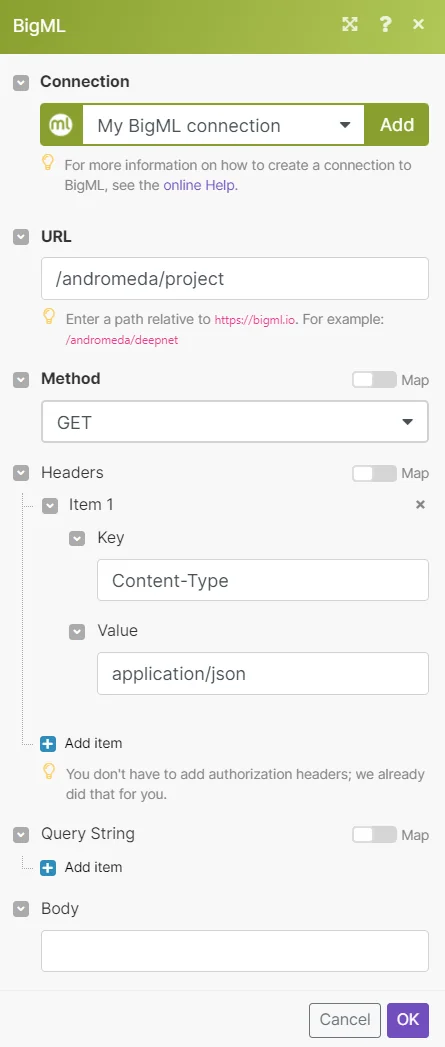
Task: Click the plus icon under Headers
Action: coord(48,743)
